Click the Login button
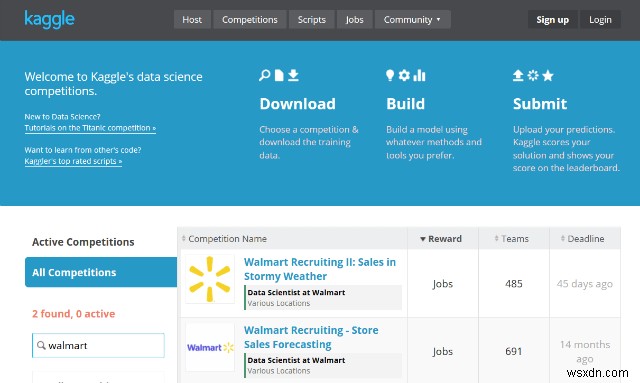Viewport: 640px width, 383px height. click(x=600, y=20)
